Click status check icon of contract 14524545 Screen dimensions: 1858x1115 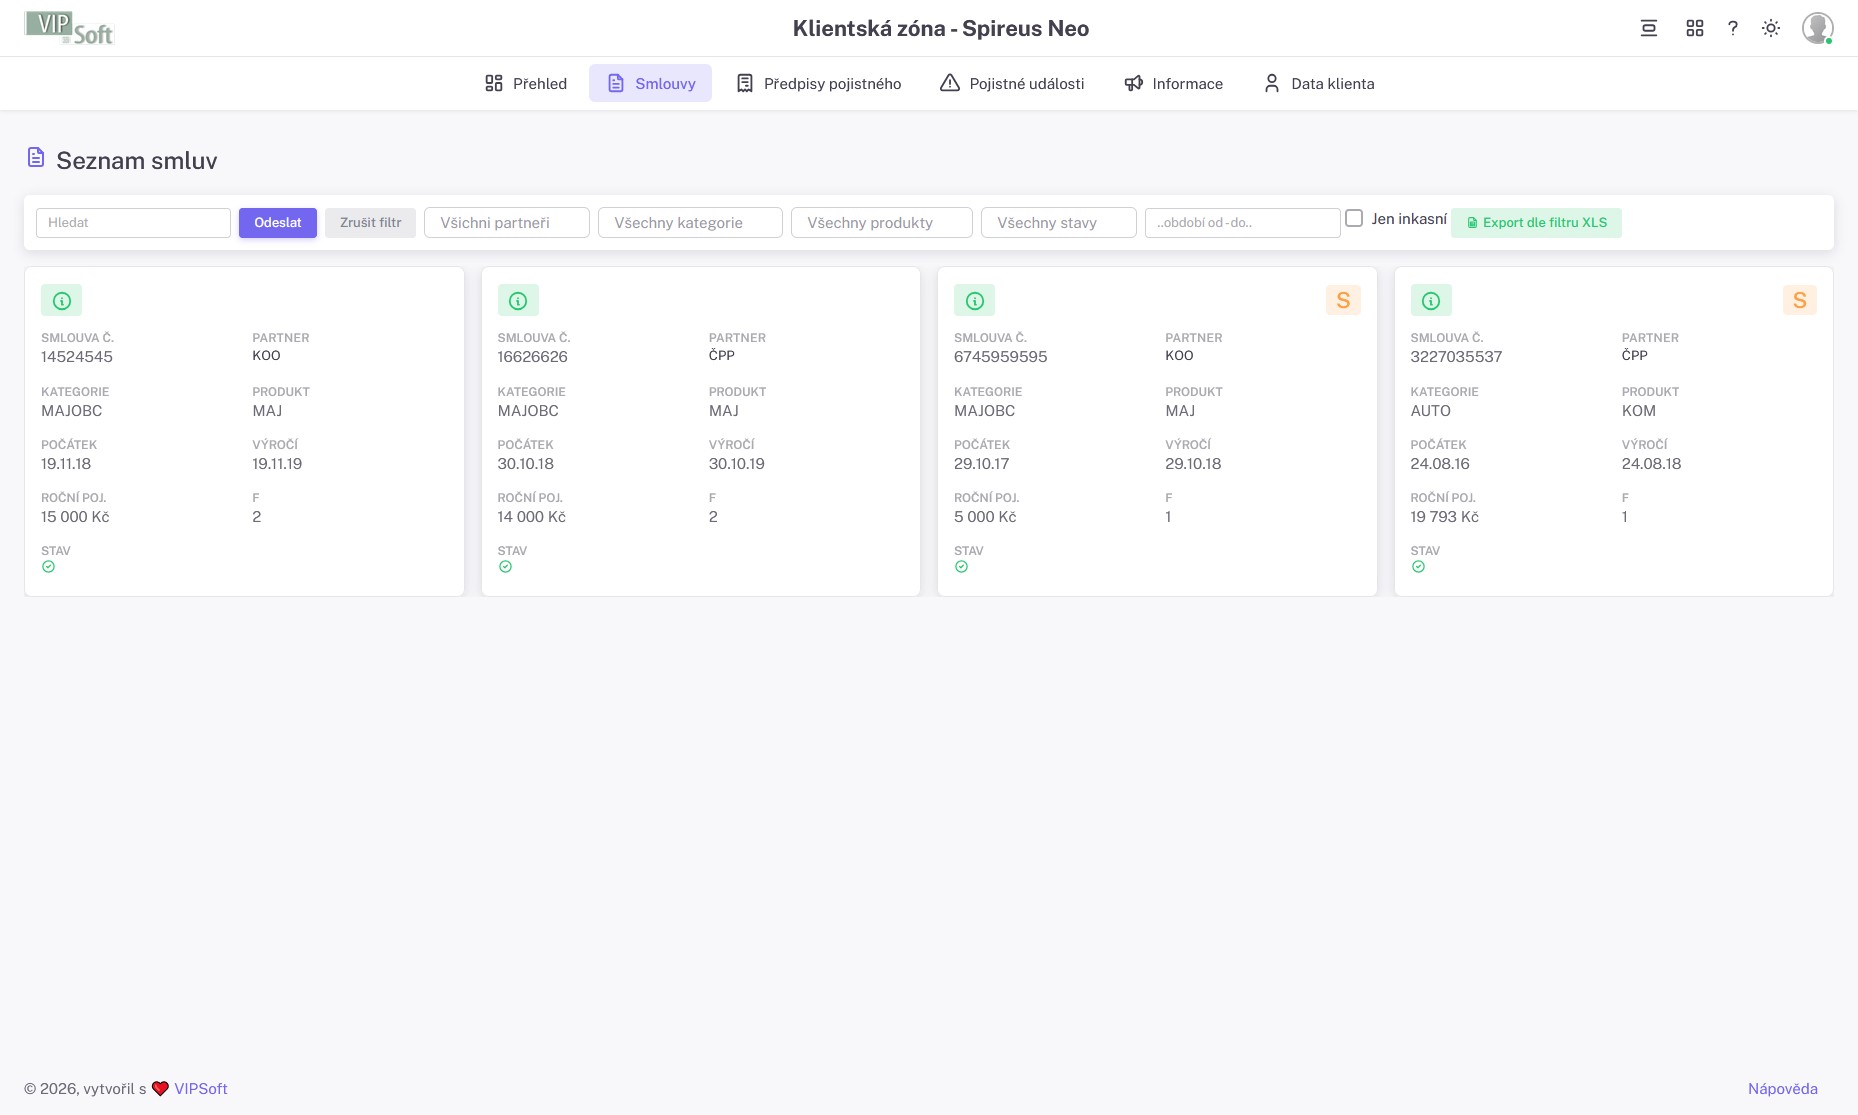pyautogui.click(x=48, y=567)
